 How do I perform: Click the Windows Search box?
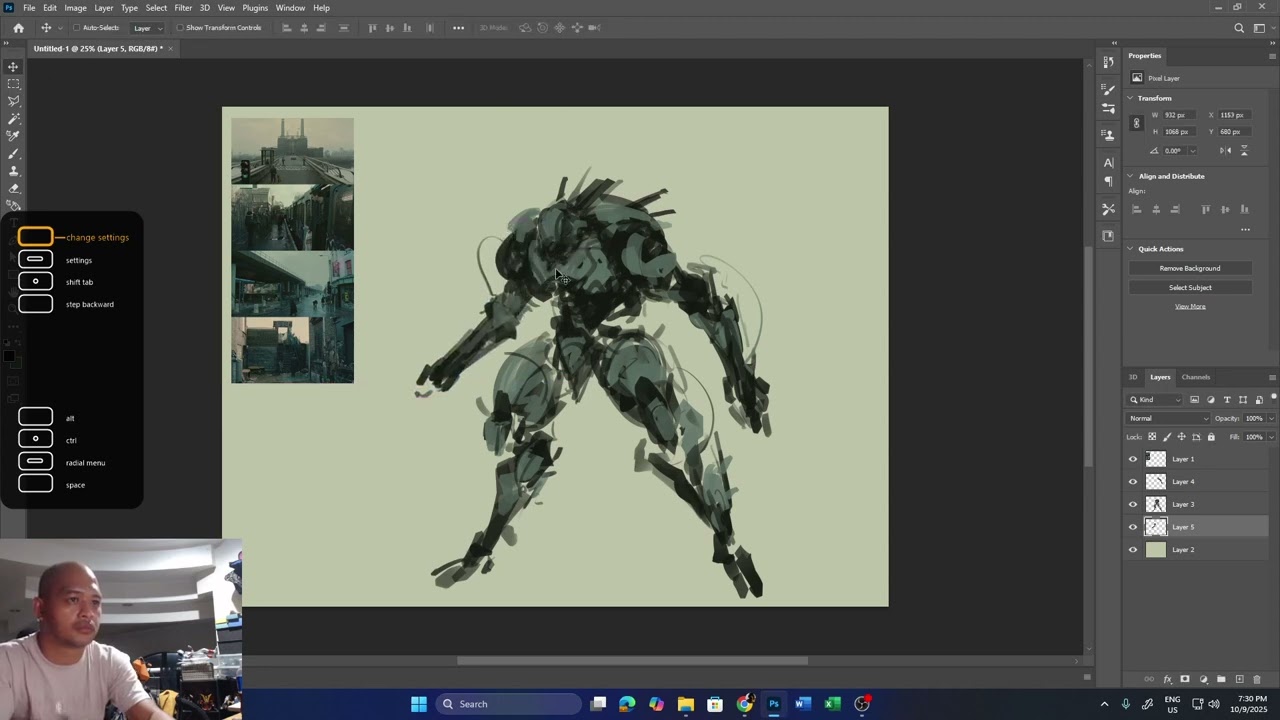click(x=508, y=704)
